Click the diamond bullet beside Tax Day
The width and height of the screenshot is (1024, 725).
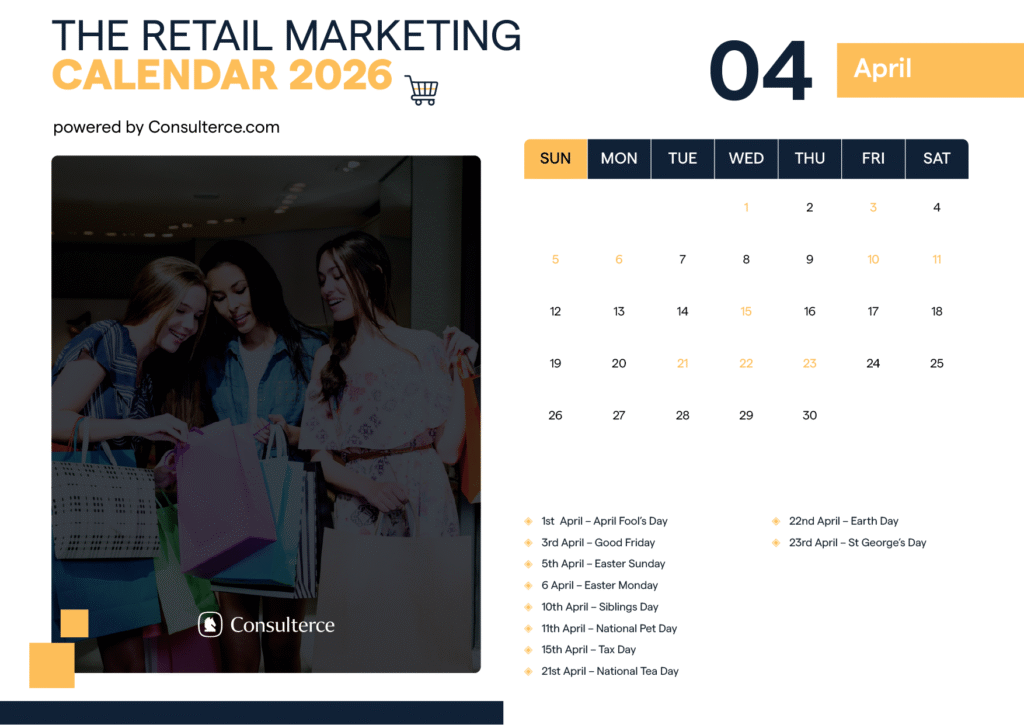pyautogui.click(x=528, y=649)
